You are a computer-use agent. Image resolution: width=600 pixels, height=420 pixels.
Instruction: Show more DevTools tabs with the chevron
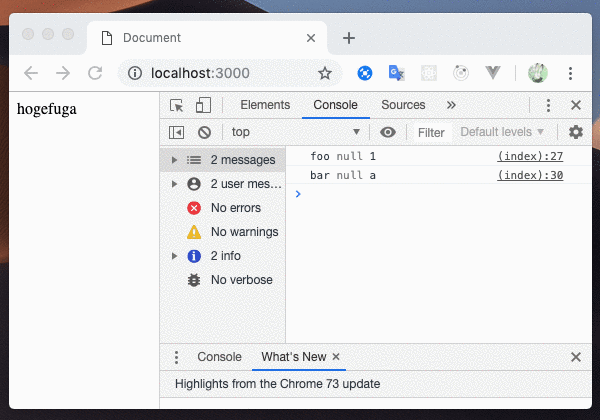tap(451, 105)
